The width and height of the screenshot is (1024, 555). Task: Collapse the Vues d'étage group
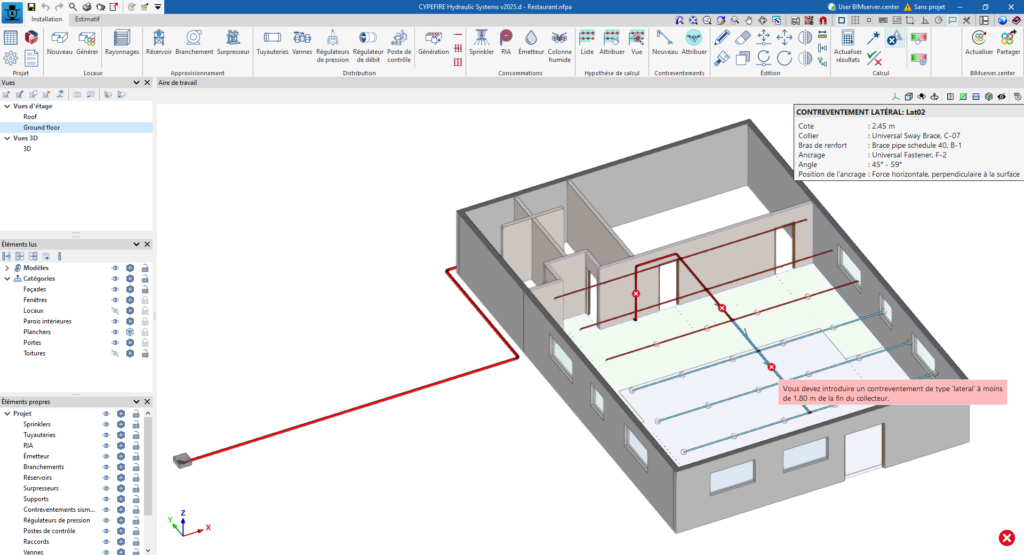pos(7,105)
